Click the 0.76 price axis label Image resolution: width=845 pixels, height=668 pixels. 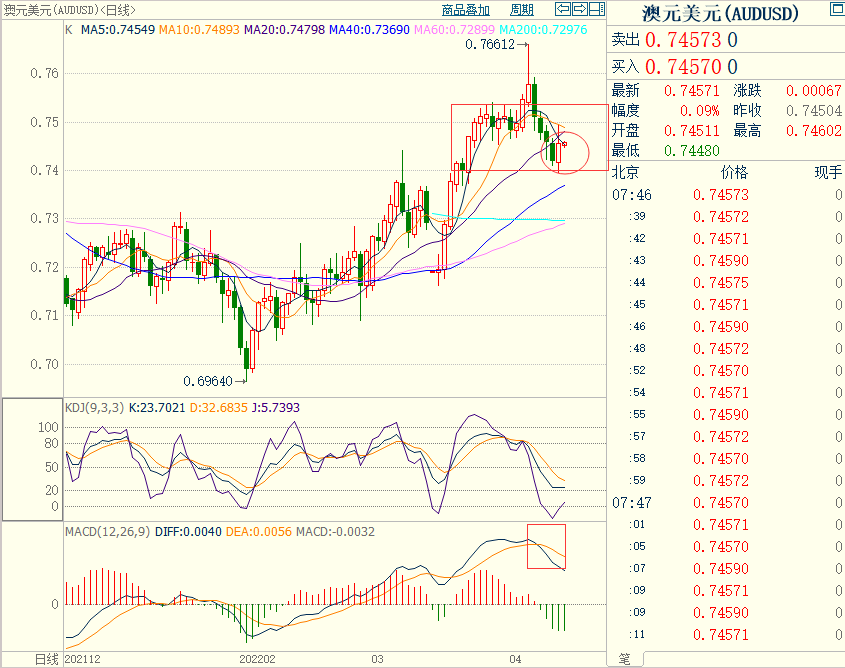pos(44,73)
